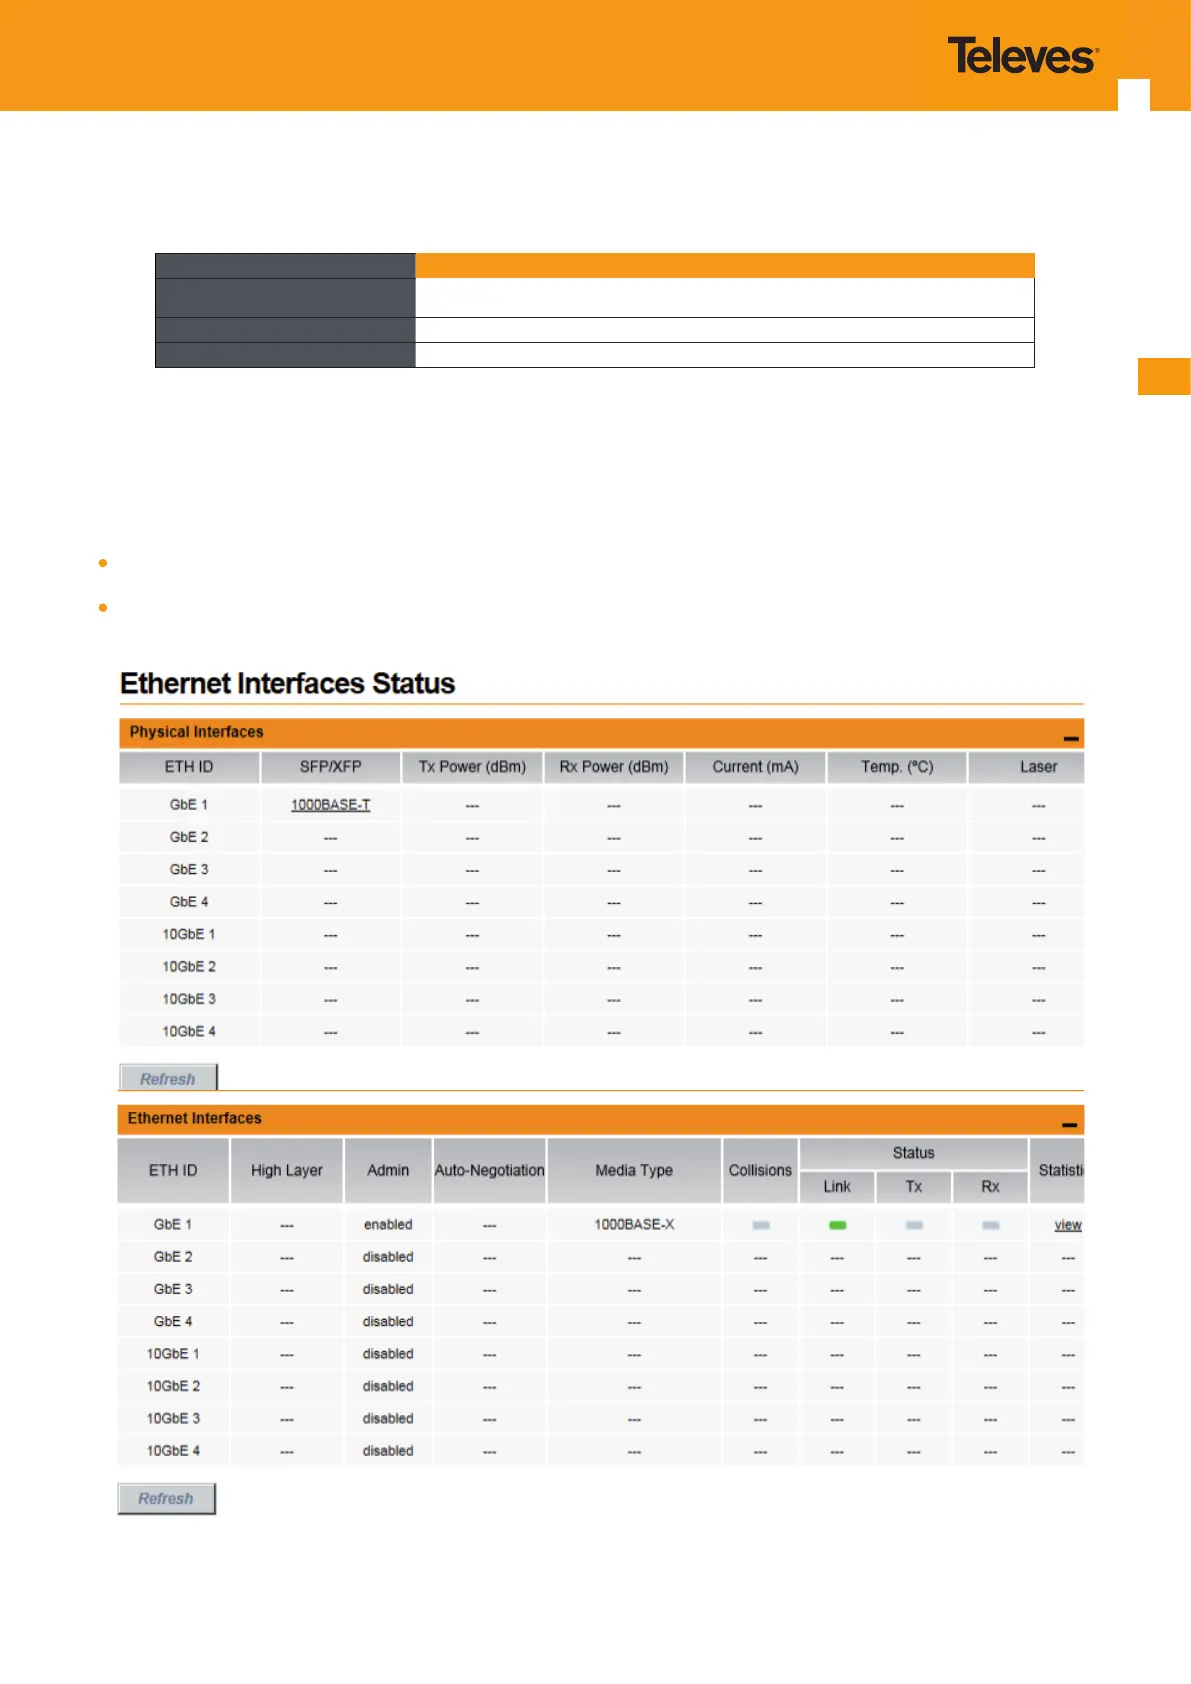Image resolution: width=1191 pixels, height=1684 pixels.
Task: Select the Rx Power (dBm) column header
Action: point(614,767)
